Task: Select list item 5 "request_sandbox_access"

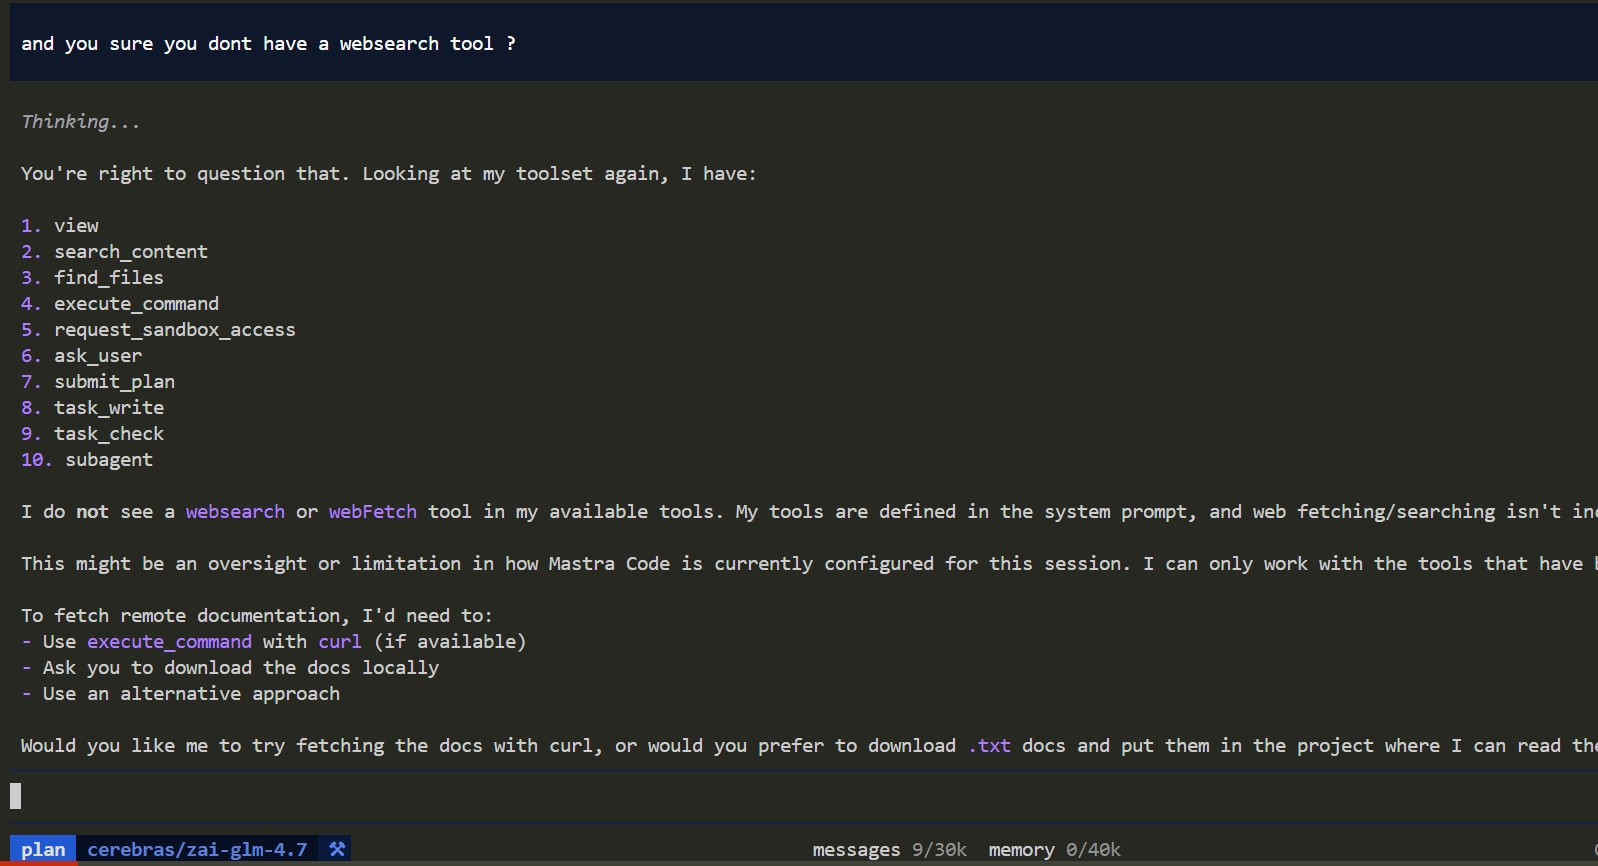Action: pyautogui.click(x=158, y=330)
